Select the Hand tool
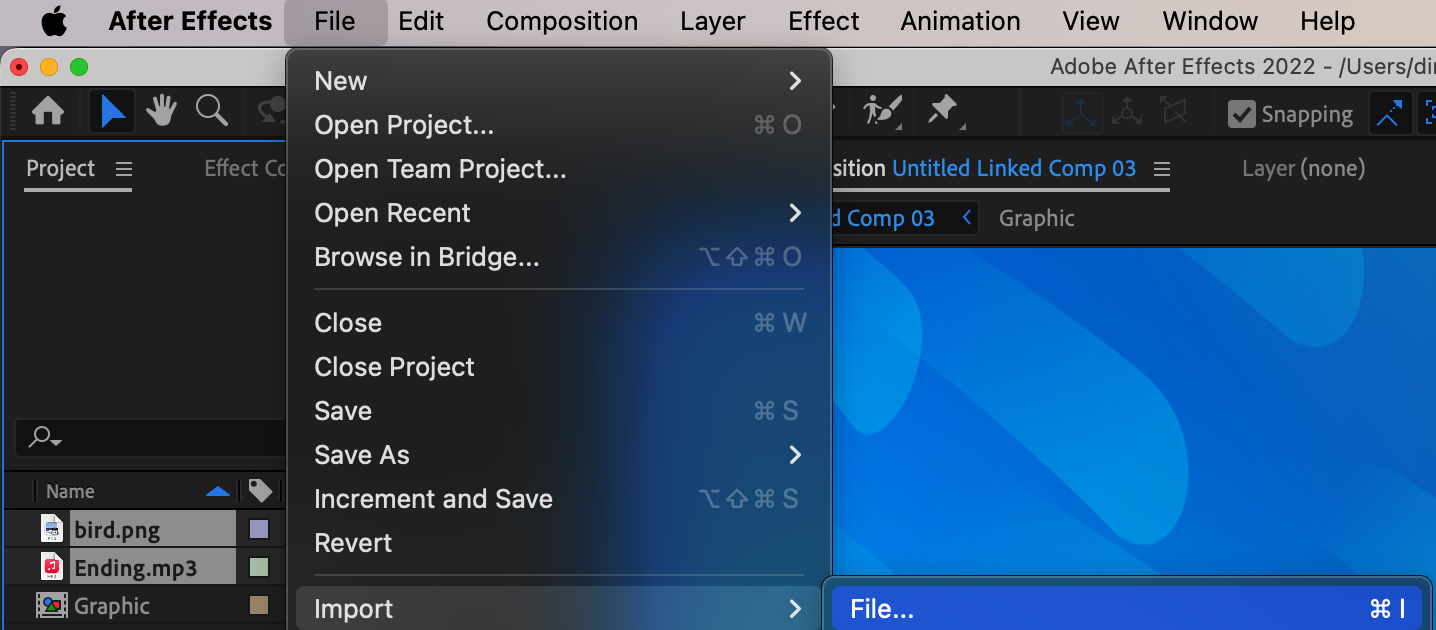Viewport: 1436px width, 630px height. (161, 112)
